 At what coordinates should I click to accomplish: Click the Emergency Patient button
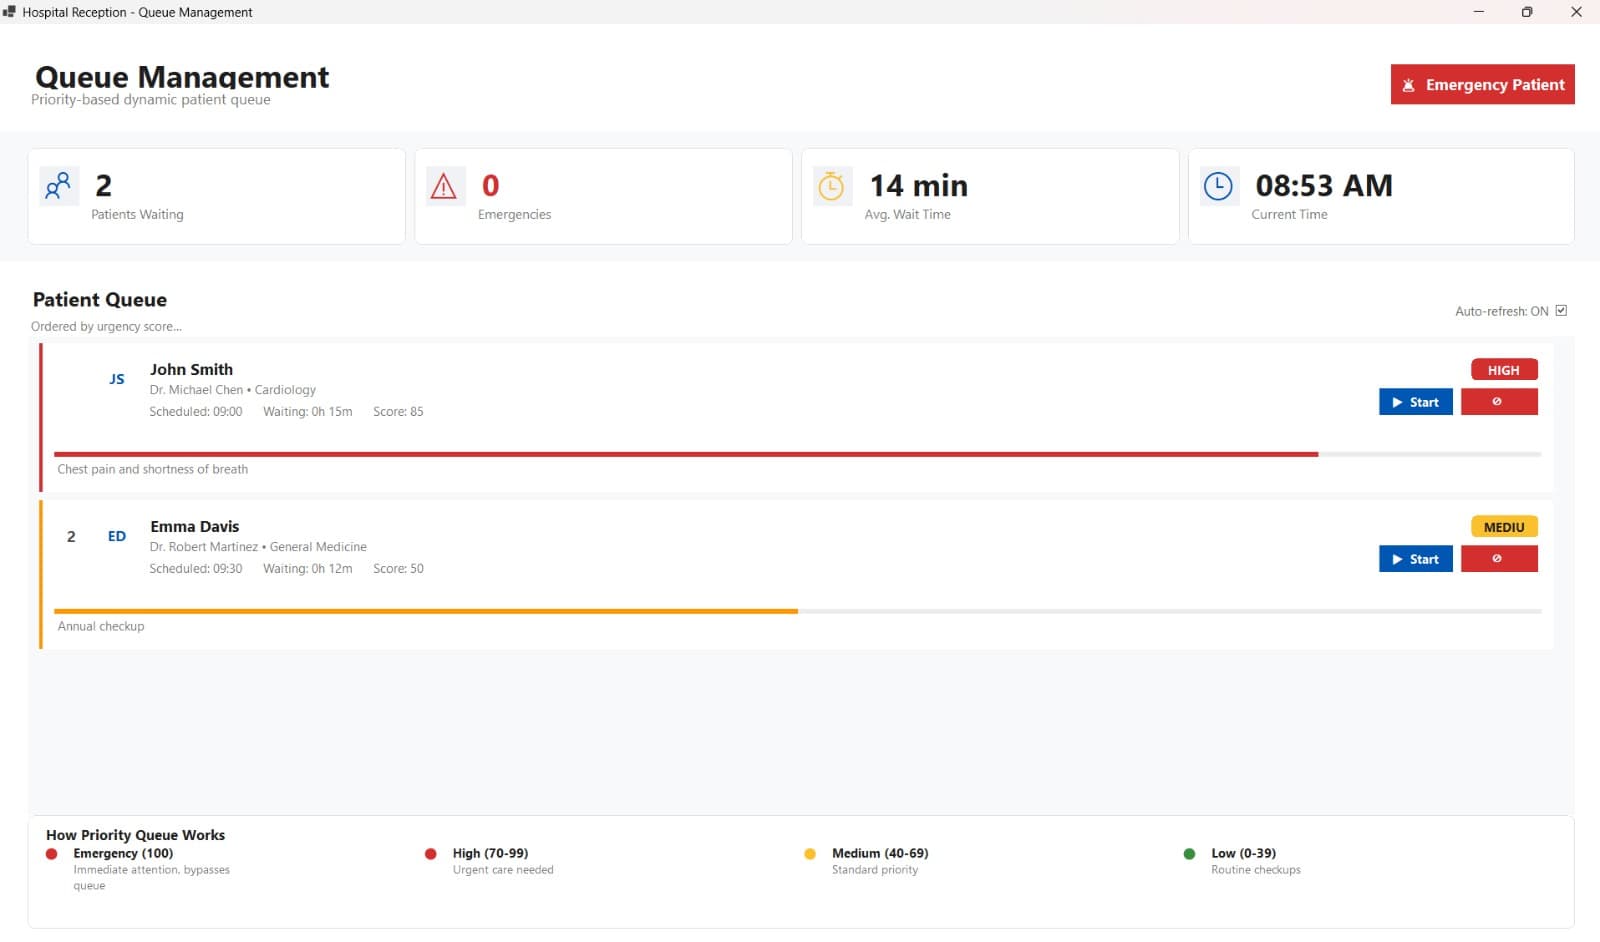(1482, 85)
